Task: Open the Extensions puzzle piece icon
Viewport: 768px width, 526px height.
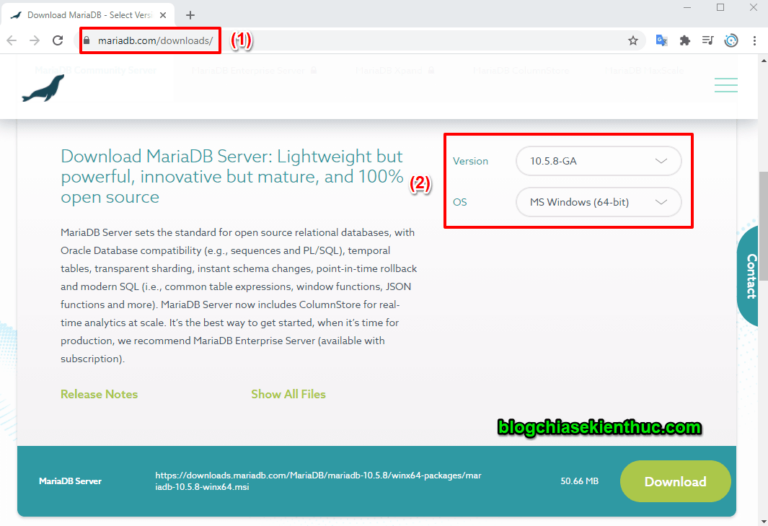Action: [685, 41]
